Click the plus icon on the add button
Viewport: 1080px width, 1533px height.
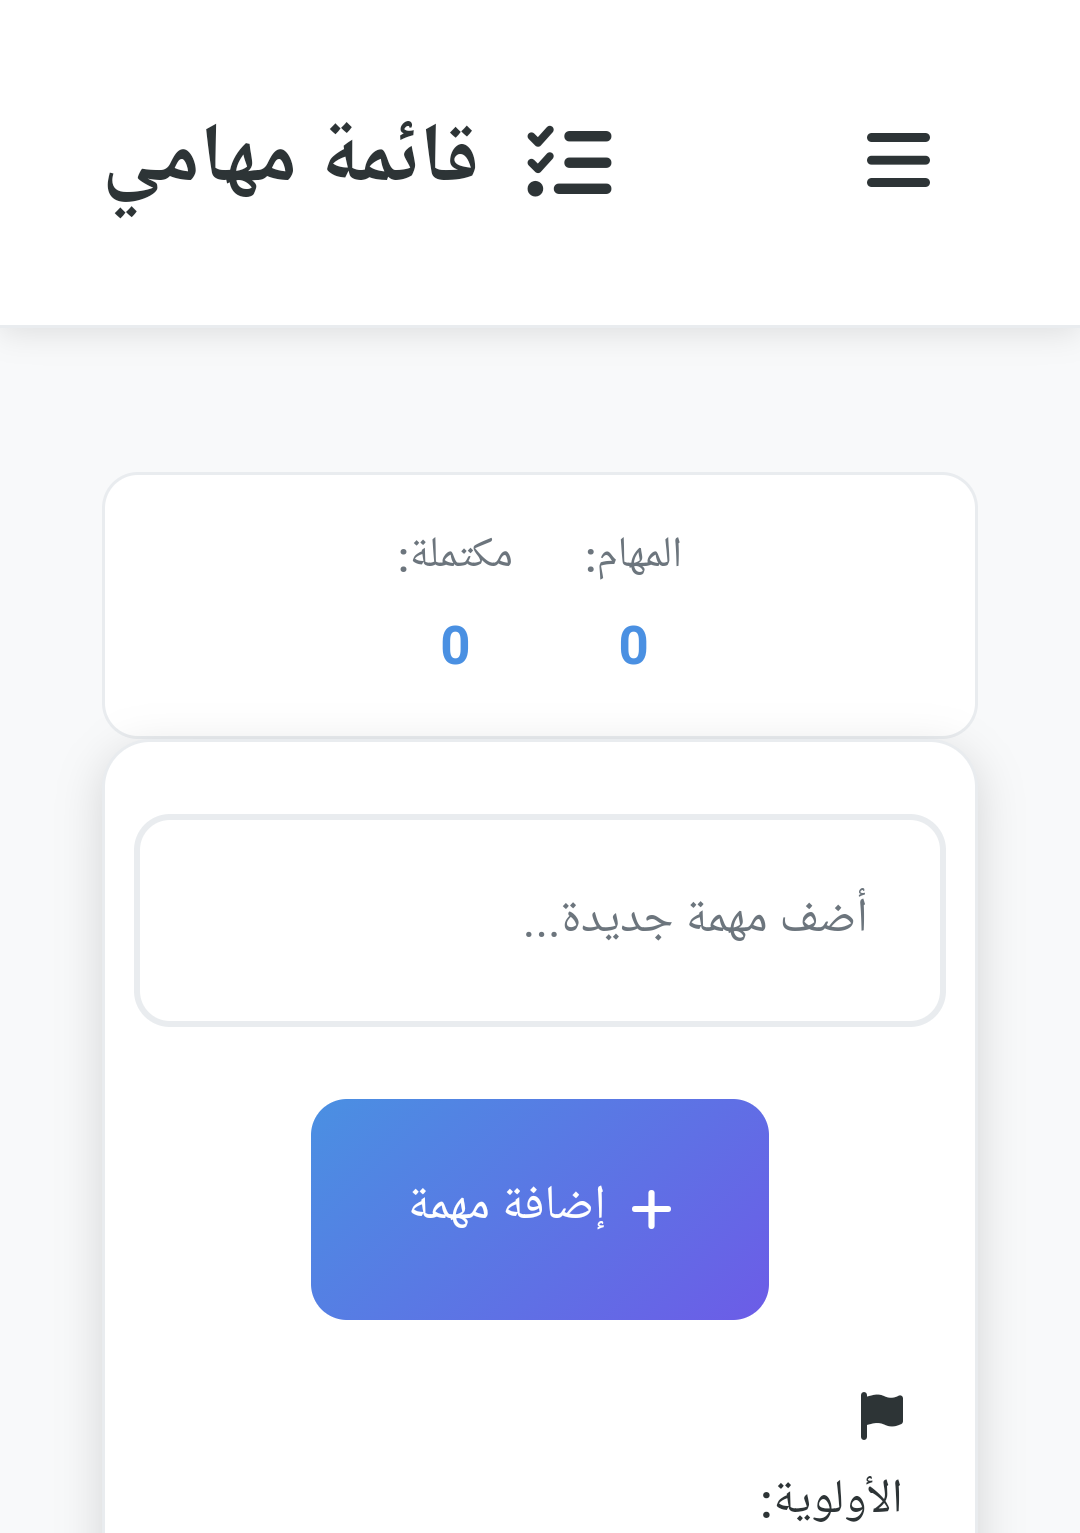[x=651, y=1208]
